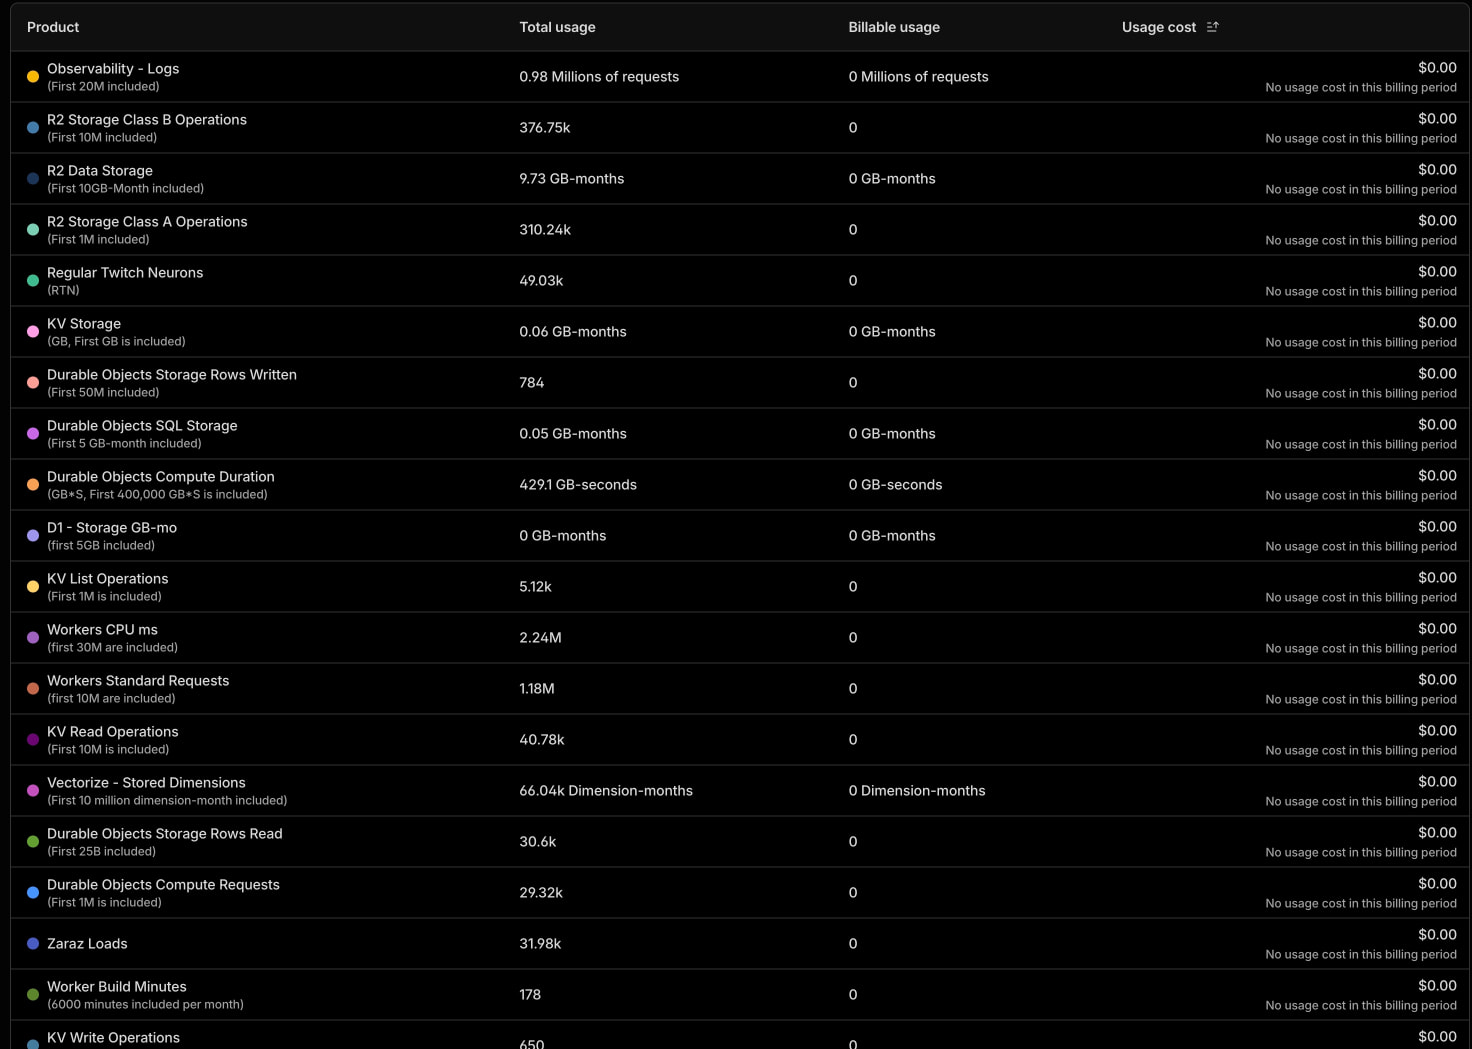The height and width of the screenshot is (1049, 1472).
Task: Click the orange dot beside Durable Objects Compute Duration
Action: 33,484
